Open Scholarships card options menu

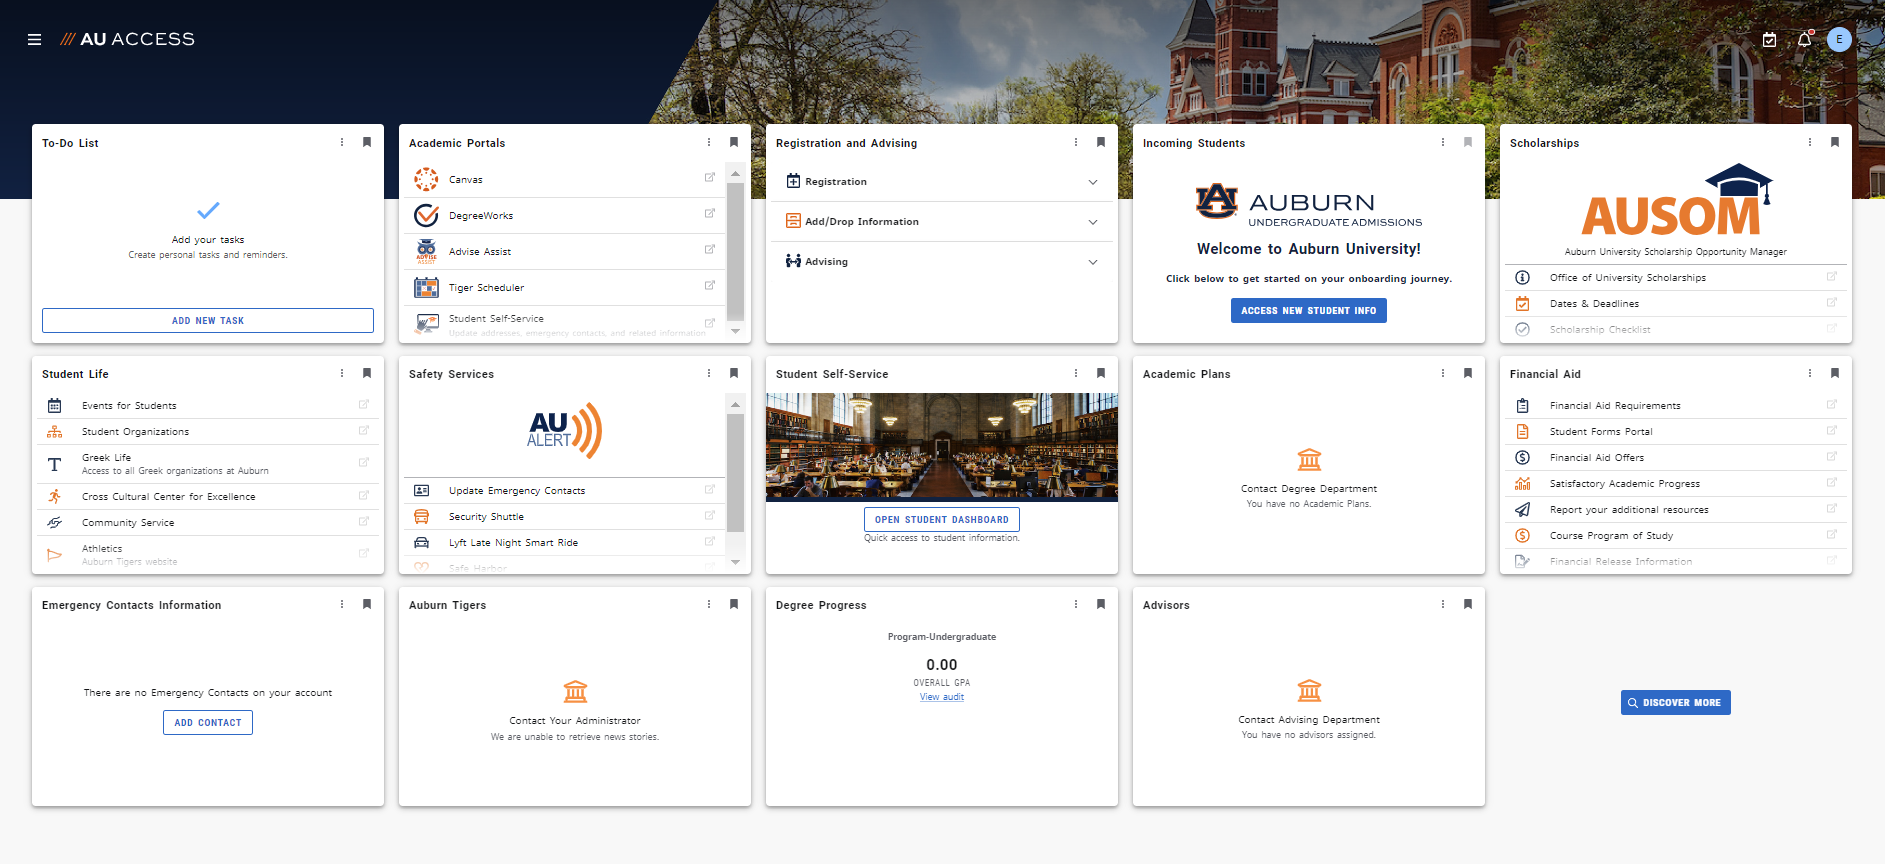1810,143
